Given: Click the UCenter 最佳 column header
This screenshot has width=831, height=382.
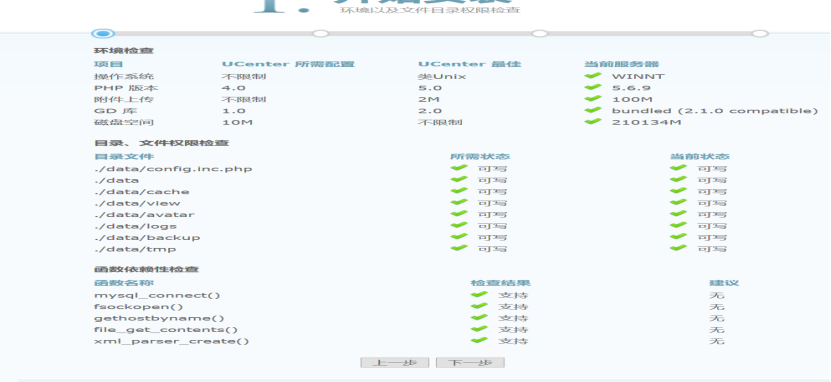Looking at the screenshot, I should point(470,65).
